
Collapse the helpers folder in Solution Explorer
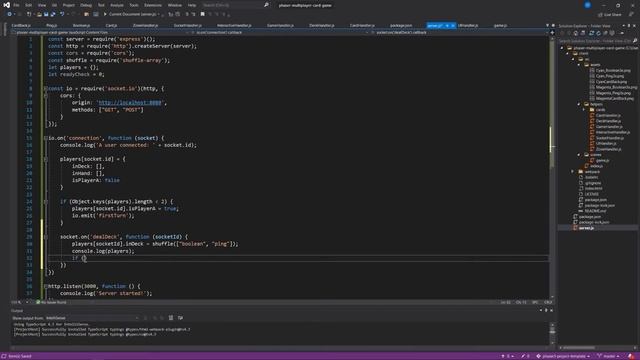(579, 104)
